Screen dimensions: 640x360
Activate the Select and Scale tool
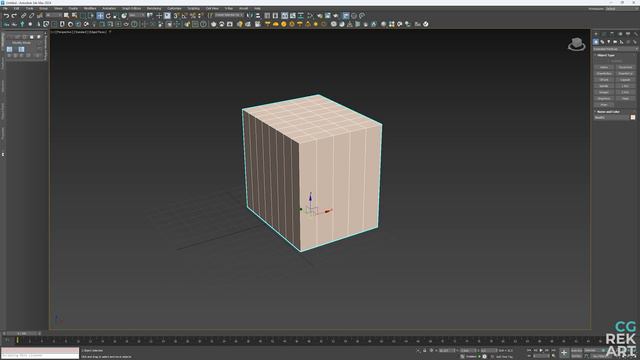(116, 16)
